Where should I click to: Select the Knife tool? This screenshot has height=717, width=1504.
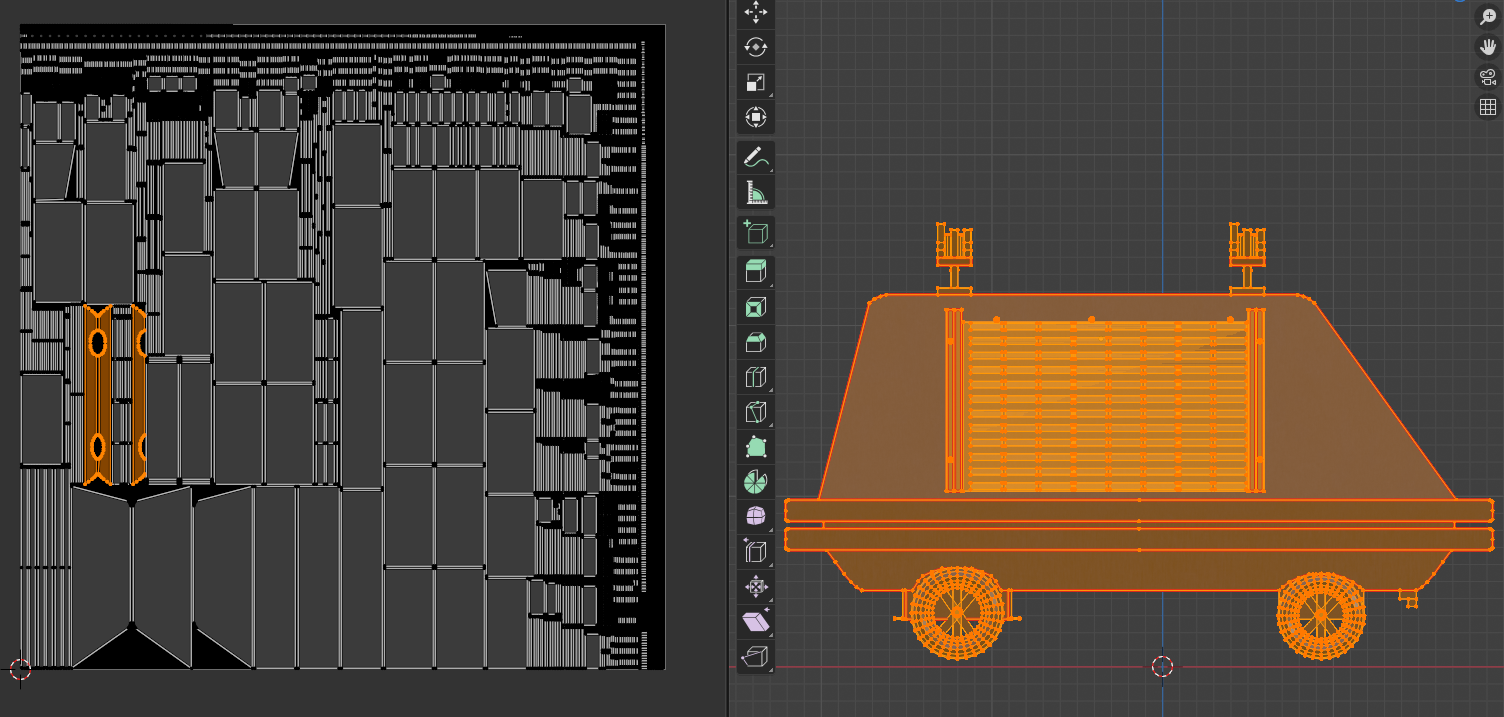[756, 412]
